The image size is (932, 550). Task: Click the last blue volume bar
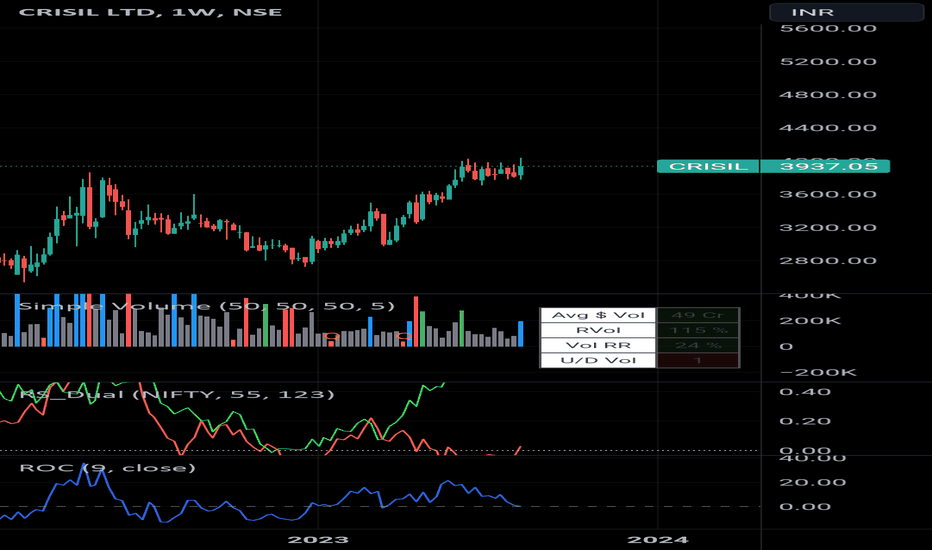tap(521, 334)
